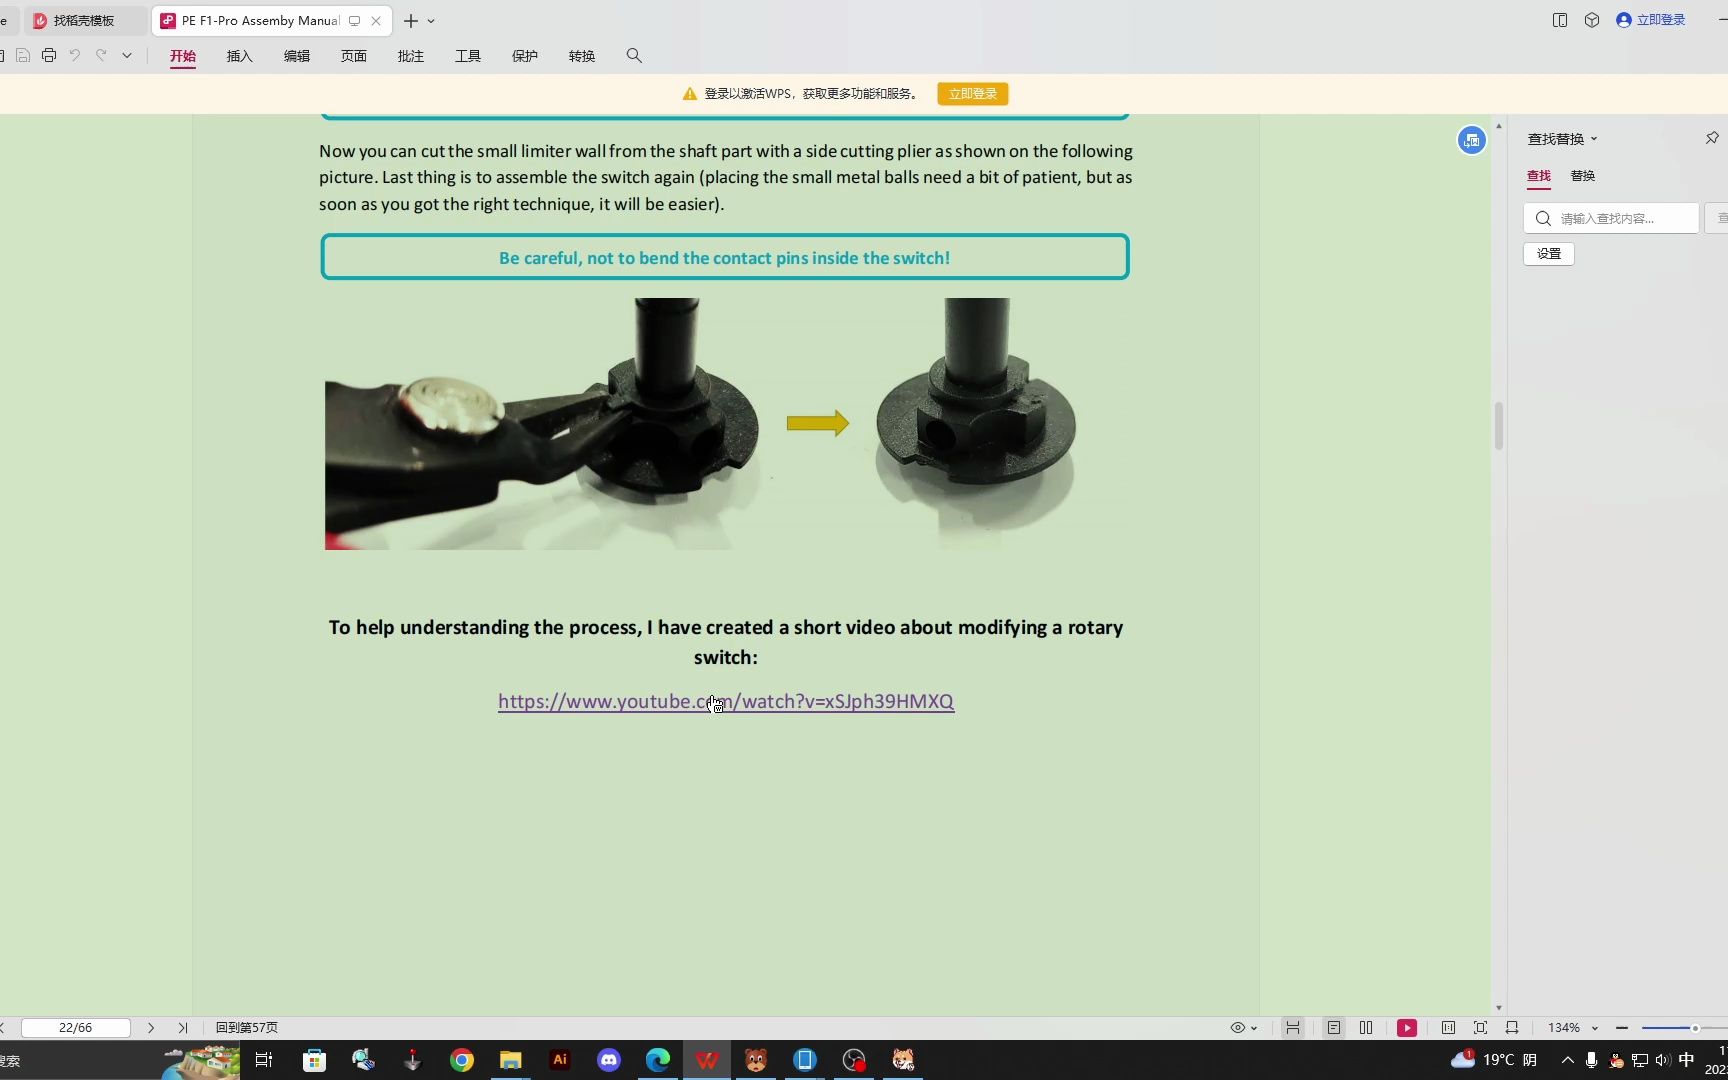The height and width of the screenshot is (1080, 1728).
Task: Open Discord from taskbar
Action: point(609,1060)
